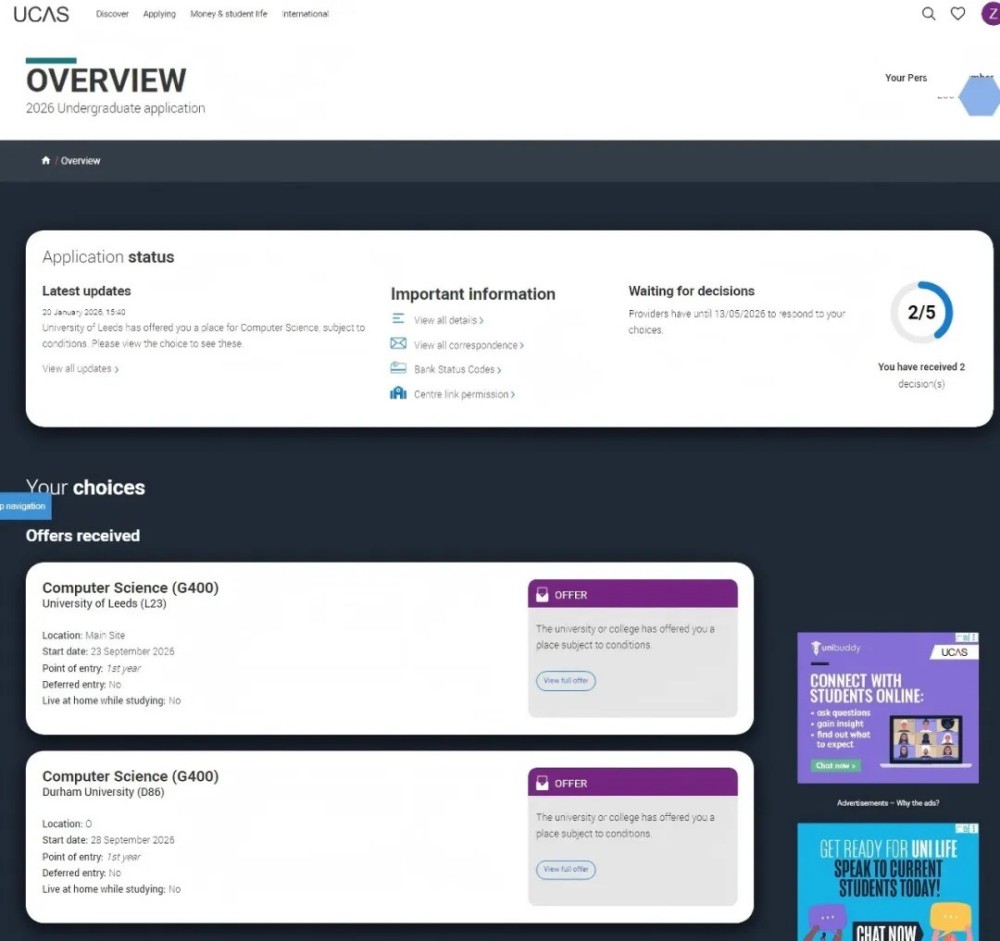View full offer for University of Leeds
Screen dimensions: 1000x941
[x=566, y=681]
